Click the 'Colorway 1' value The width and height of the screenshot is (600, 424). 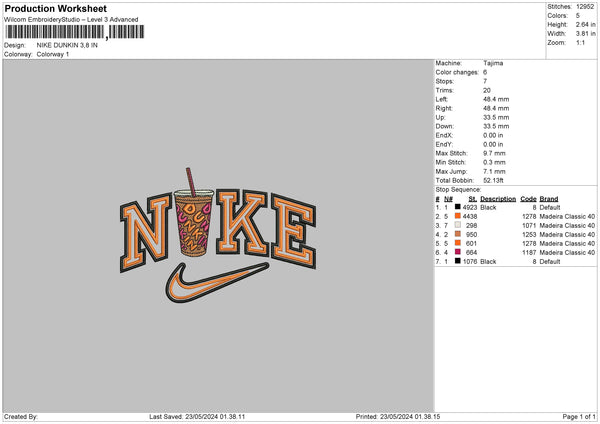53,54
